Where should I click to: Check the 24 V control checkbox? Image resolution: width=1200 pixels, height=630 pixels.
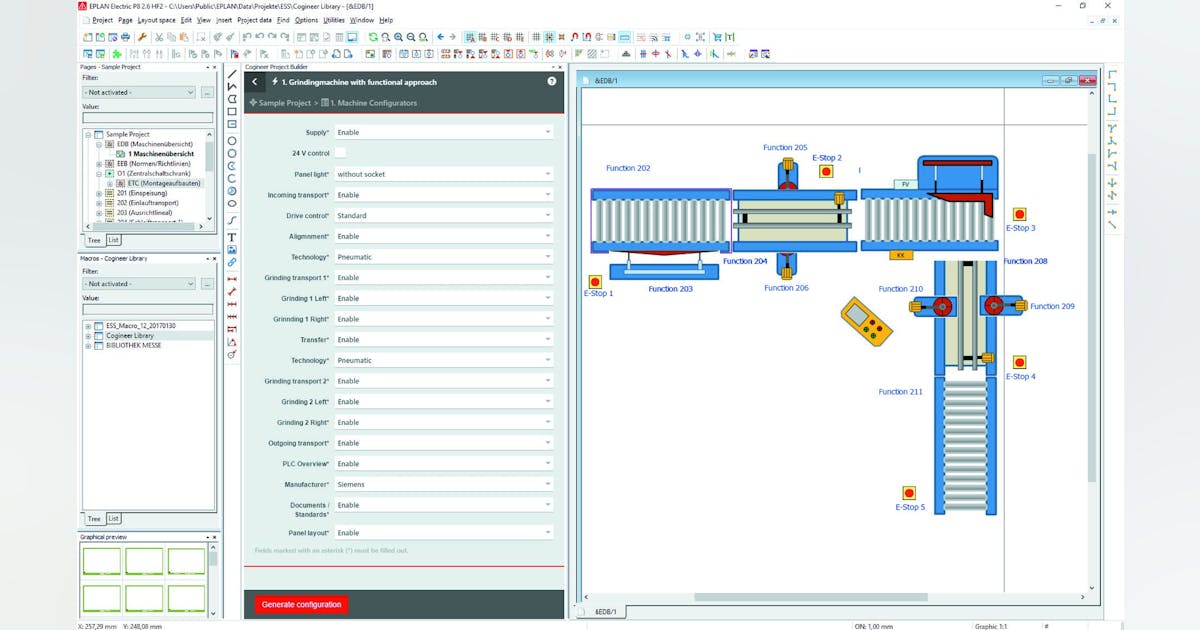(340, 152)
